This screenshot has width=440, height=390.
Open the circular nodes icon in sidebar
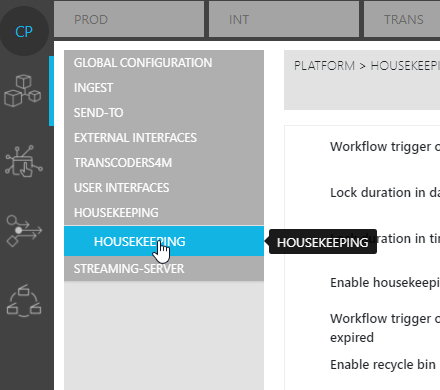(24, 300)
